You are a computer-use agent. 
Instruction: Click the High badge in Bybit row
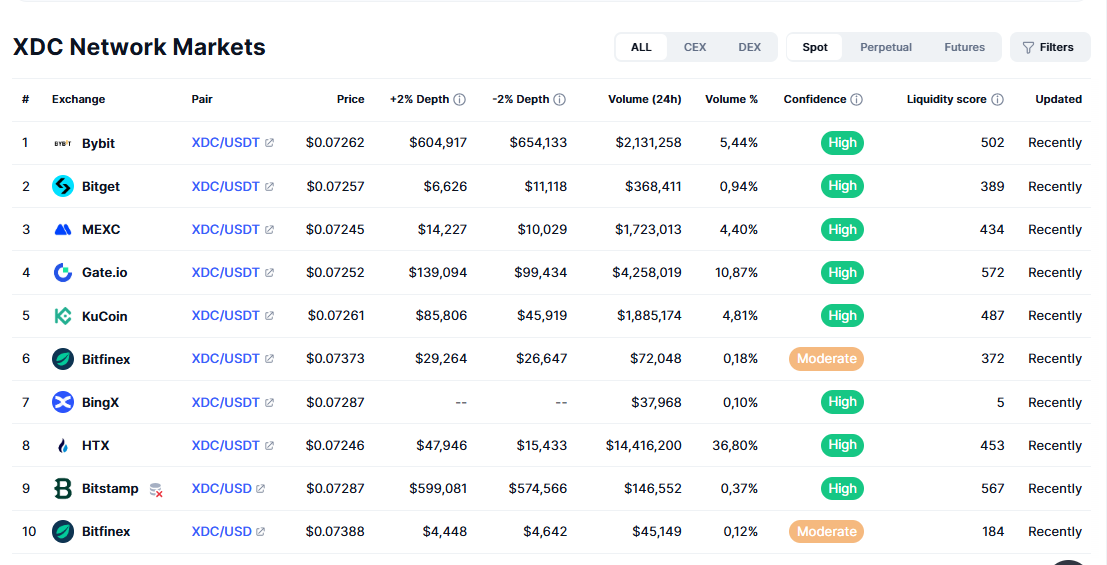pos(842,143)
